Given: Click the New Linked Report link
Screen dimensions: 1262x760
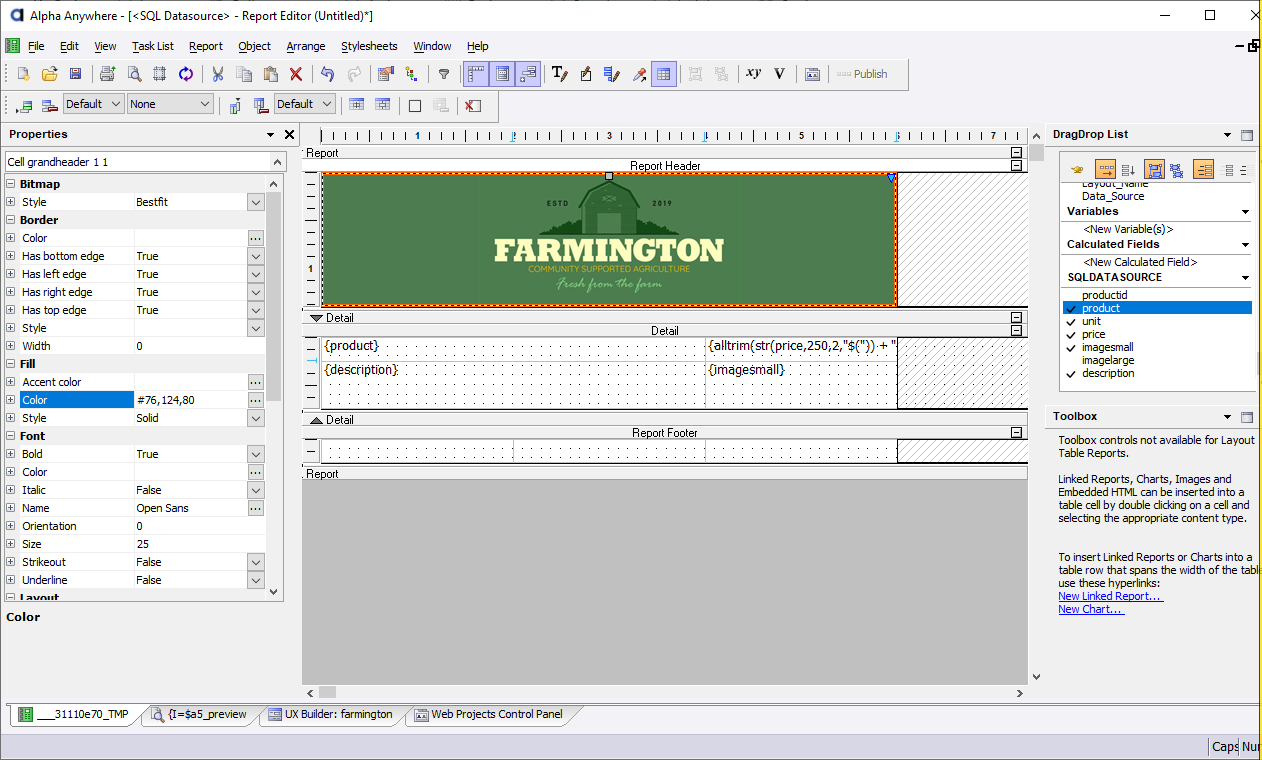Looking at the screenshot, I should (x=1110, y=596).
